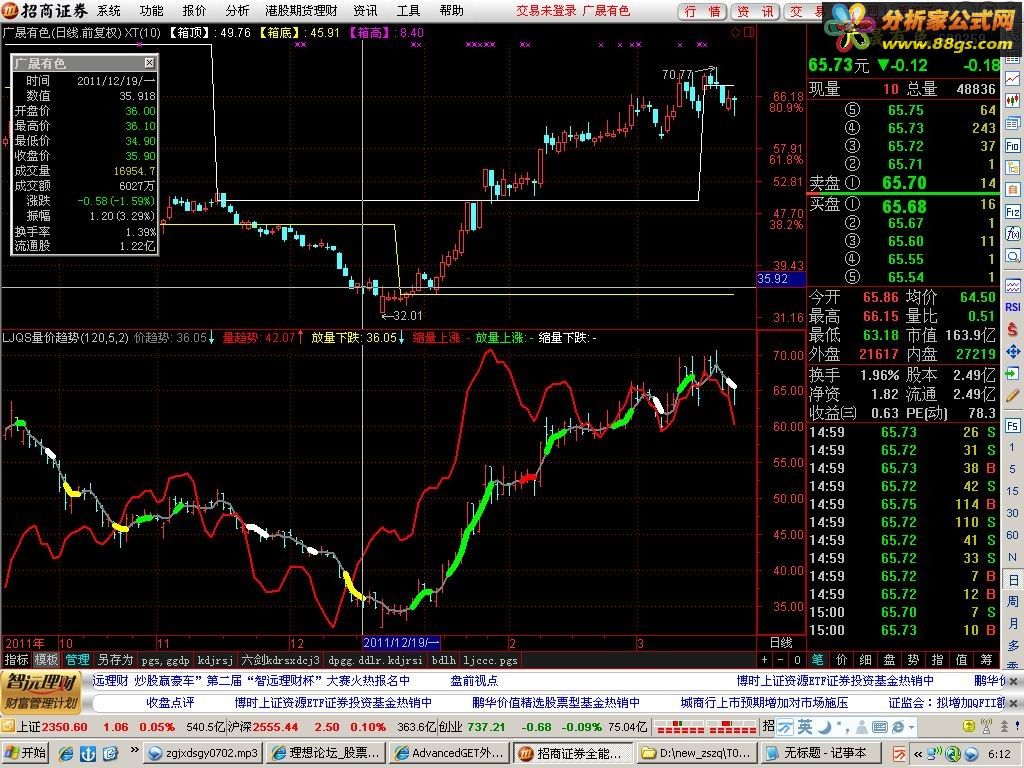Screen dimensions: 1024x768
Task: Open the 港股期货理财 menu
Action: point(302,10)
